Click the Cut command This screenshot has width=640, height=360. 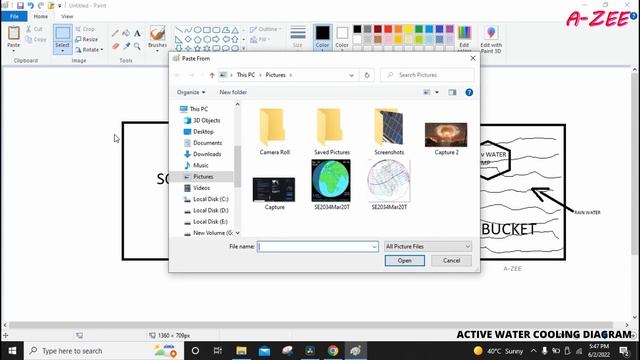click(34, 29)
